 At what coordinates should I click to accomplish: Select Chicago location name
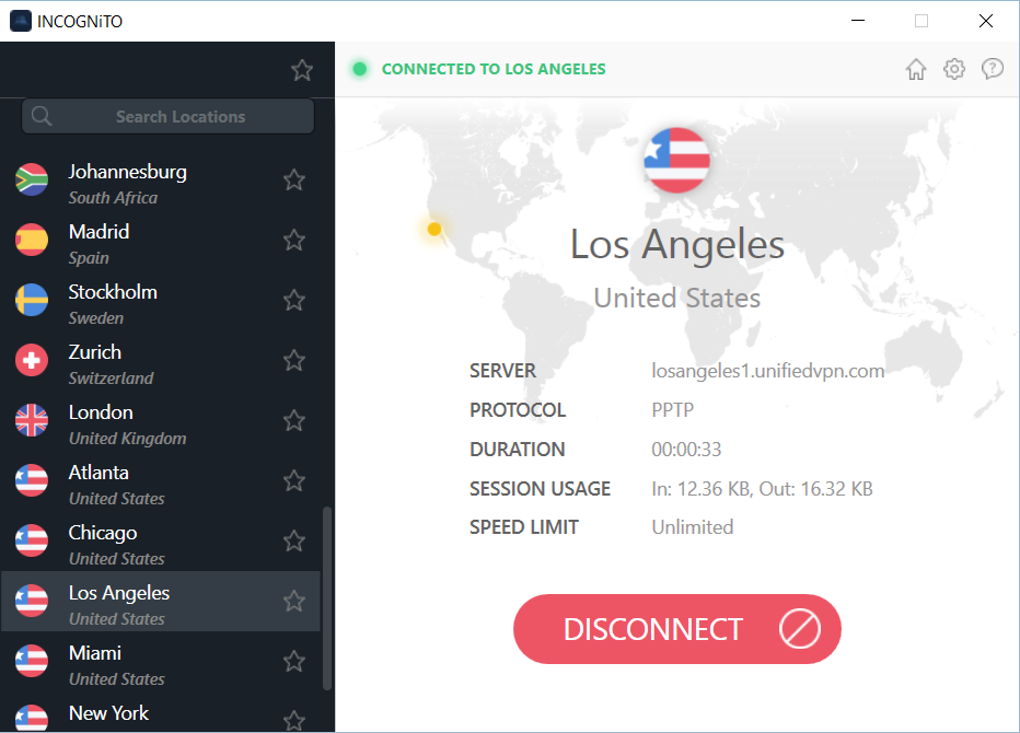coord(103,533)
